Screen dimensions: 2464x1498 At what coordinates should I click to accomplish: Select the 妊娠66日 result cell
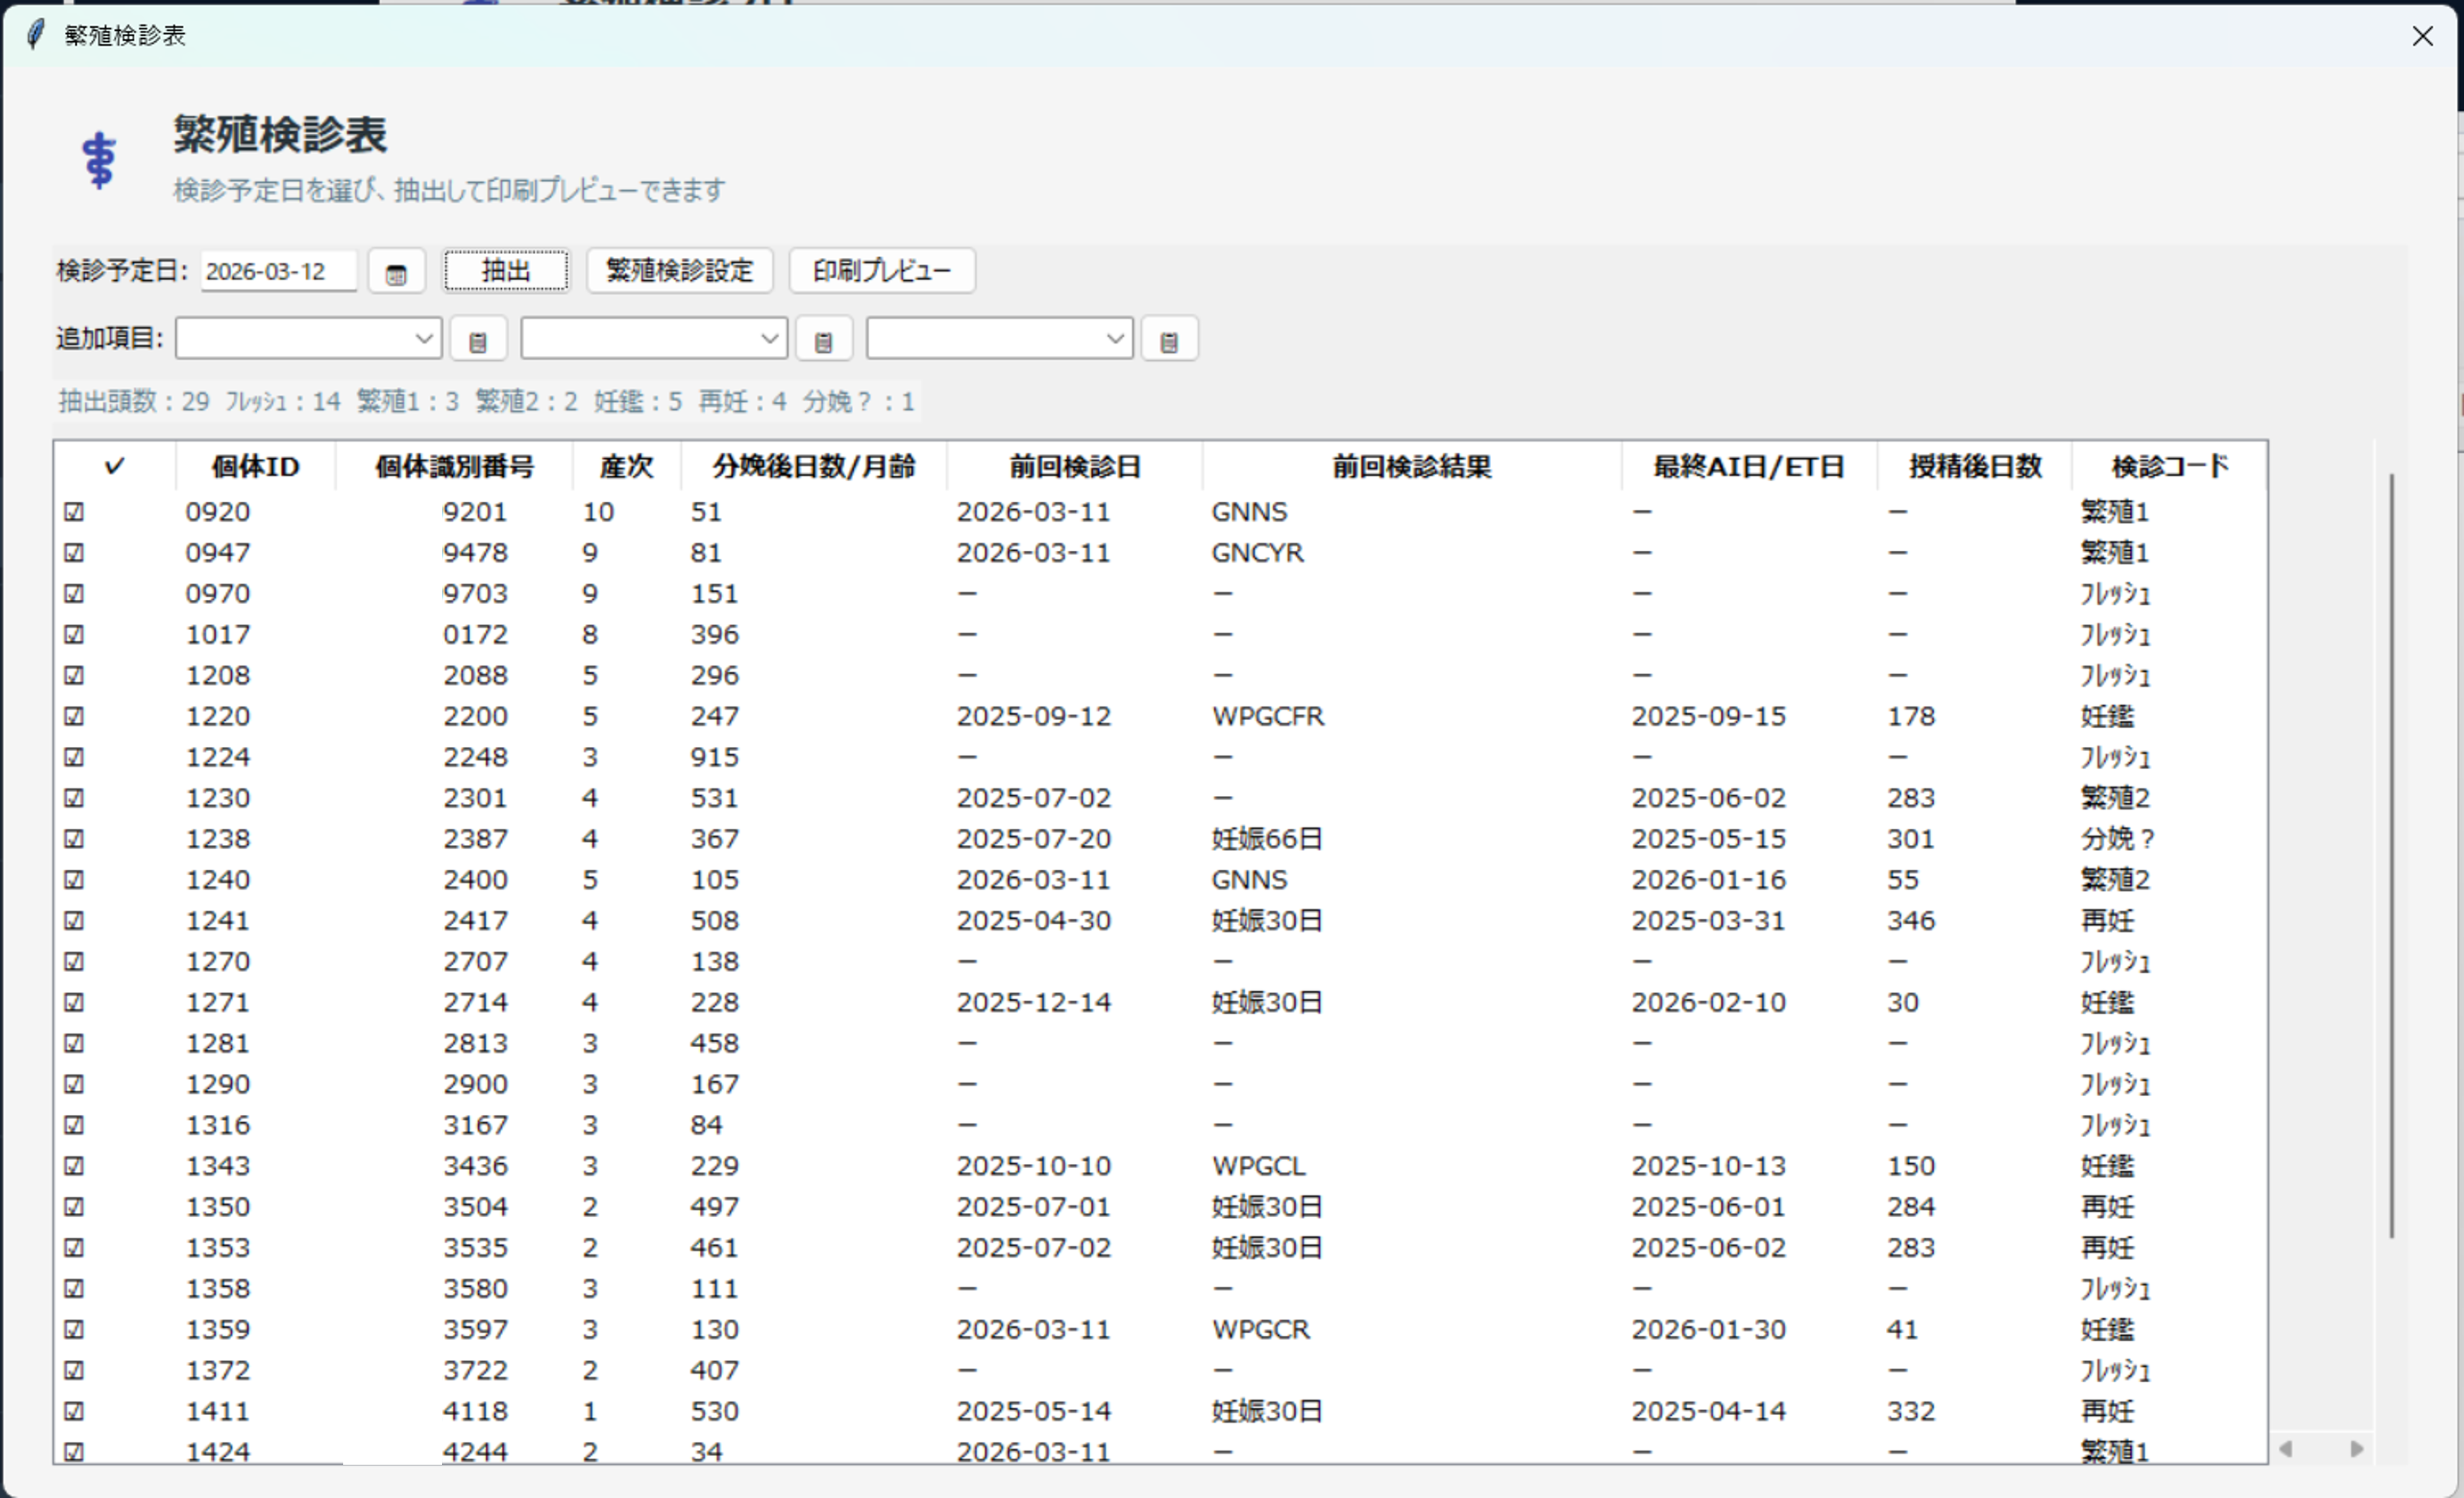pyautogui.click(x=1267, y=839)
